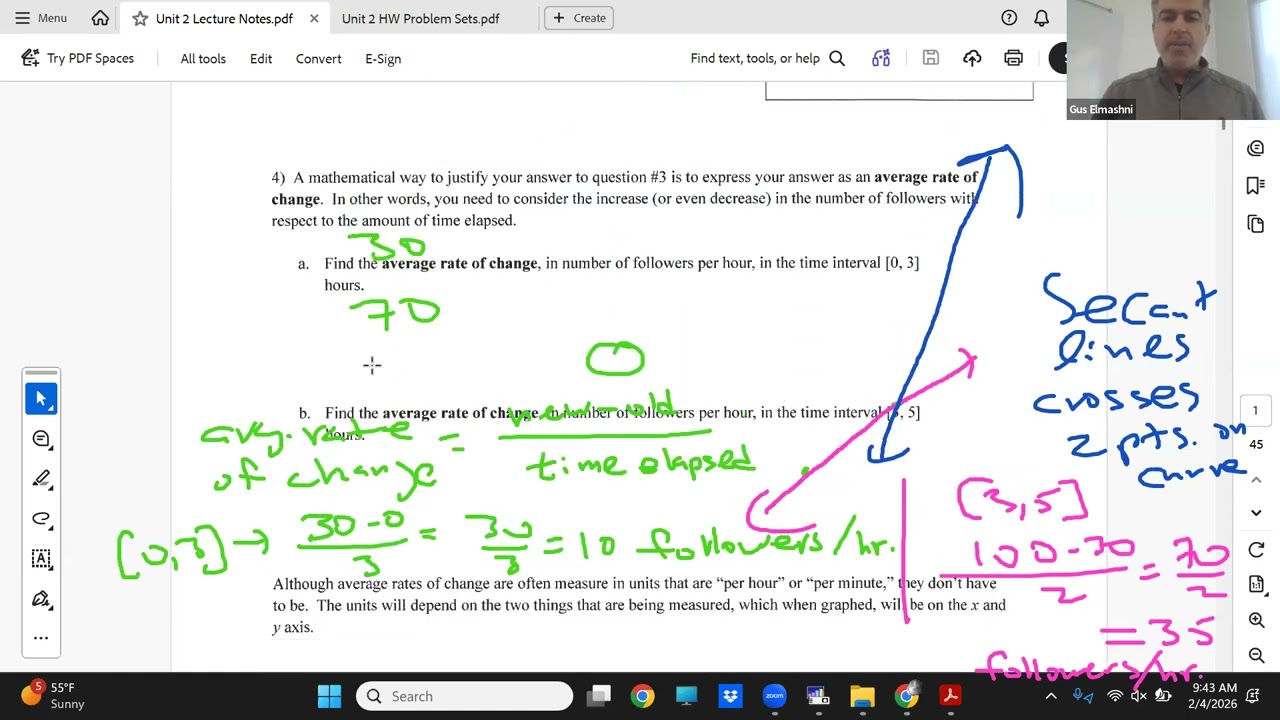Close the Unit 2 Lecture Notes tab

coord(314,18)
